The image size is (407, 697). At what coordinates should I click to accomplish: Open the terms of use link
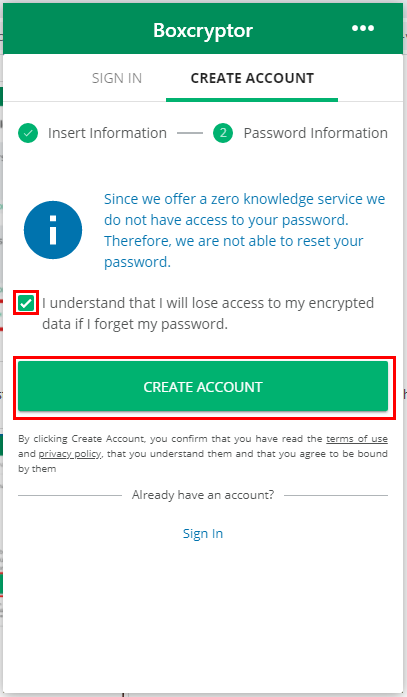click(x=357, y=439)
